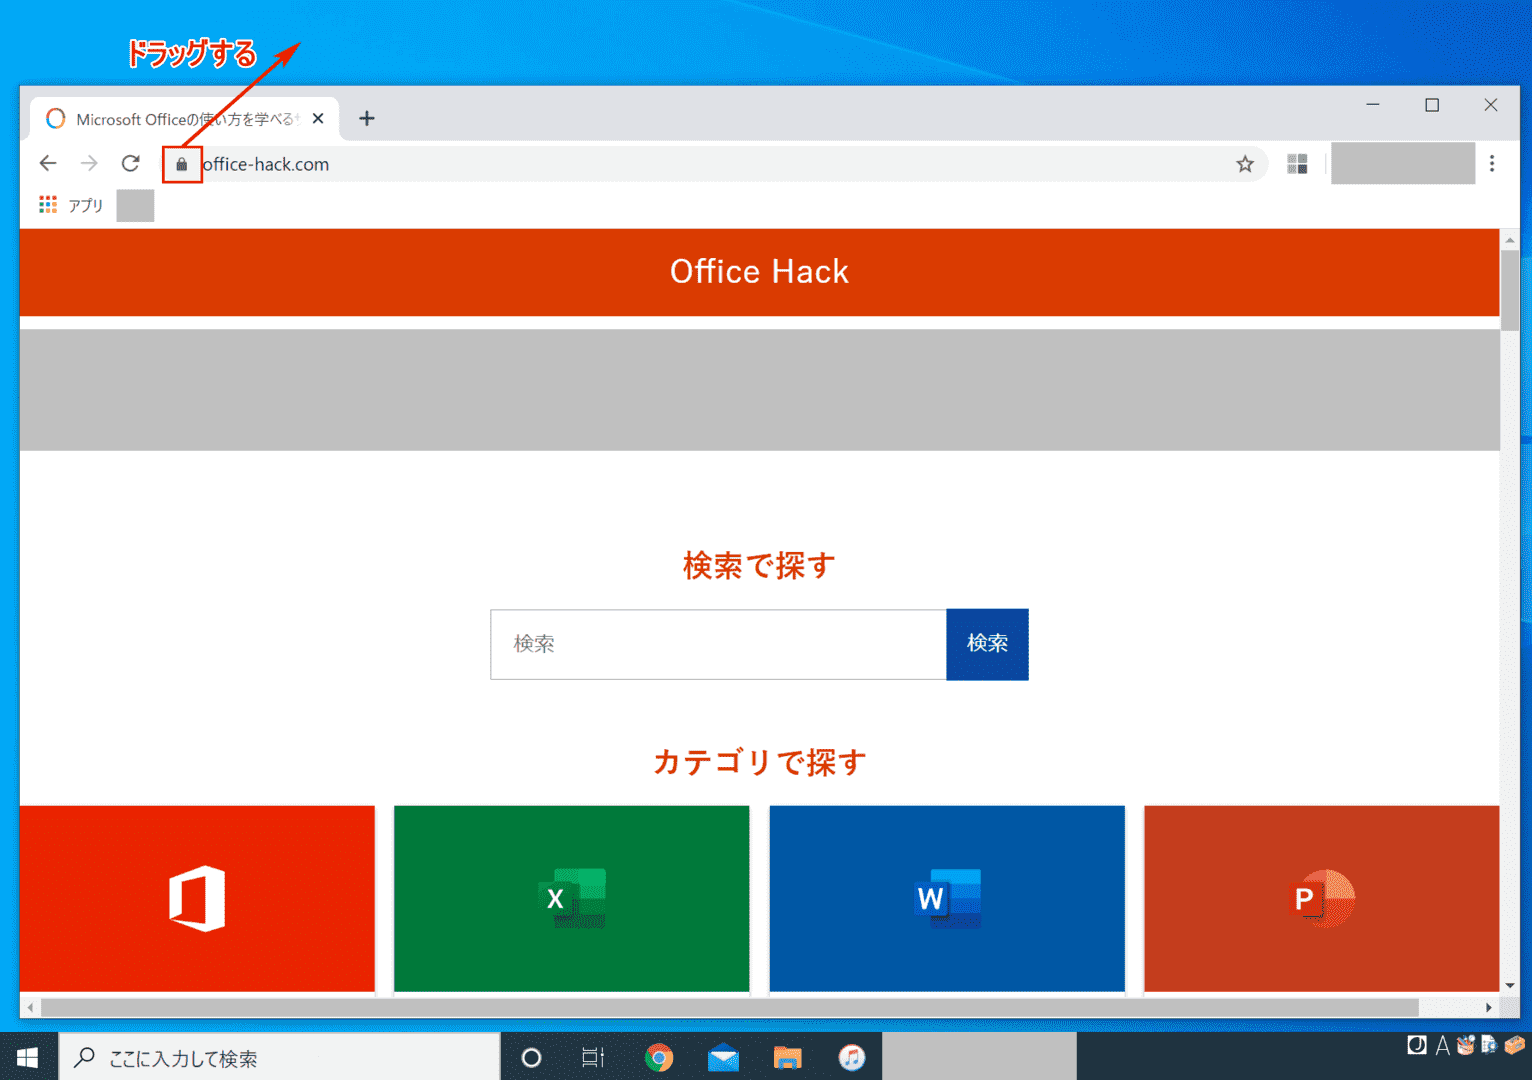Click the 検索で探す heading
The height and width of the screenshot is (1080, 1532).
pyautogui.click(x=759, y=566)
